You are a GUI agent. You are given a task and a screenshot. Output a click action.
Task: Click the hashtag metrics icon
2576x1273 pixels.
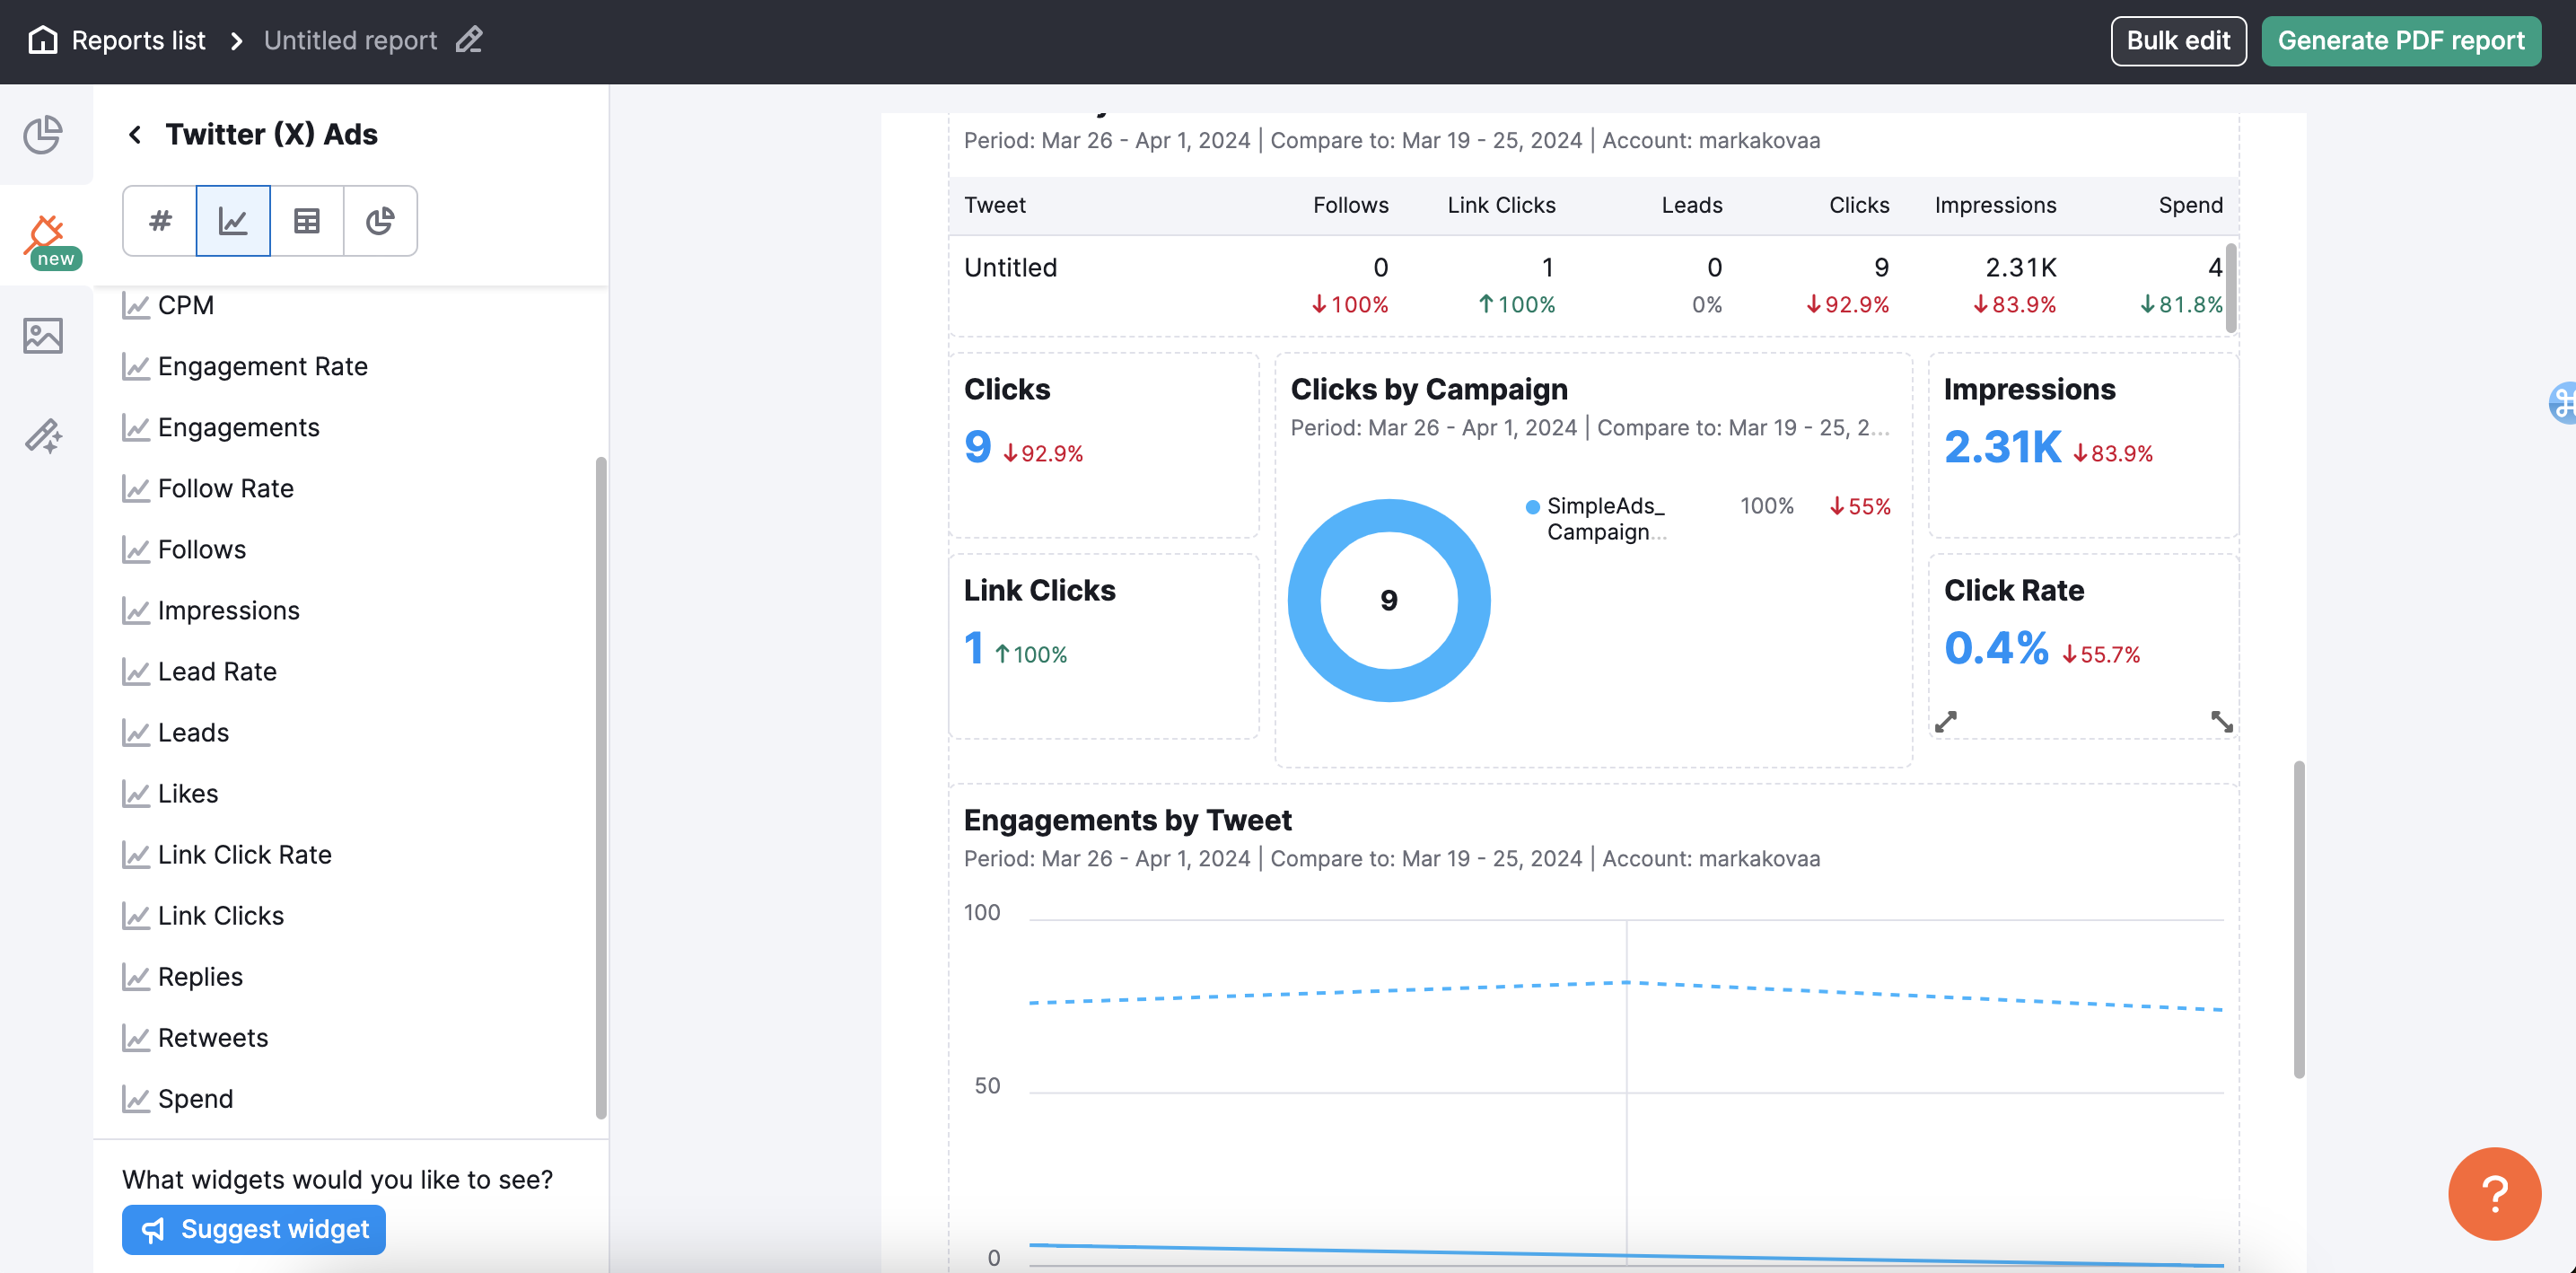[x=160, y=220]
